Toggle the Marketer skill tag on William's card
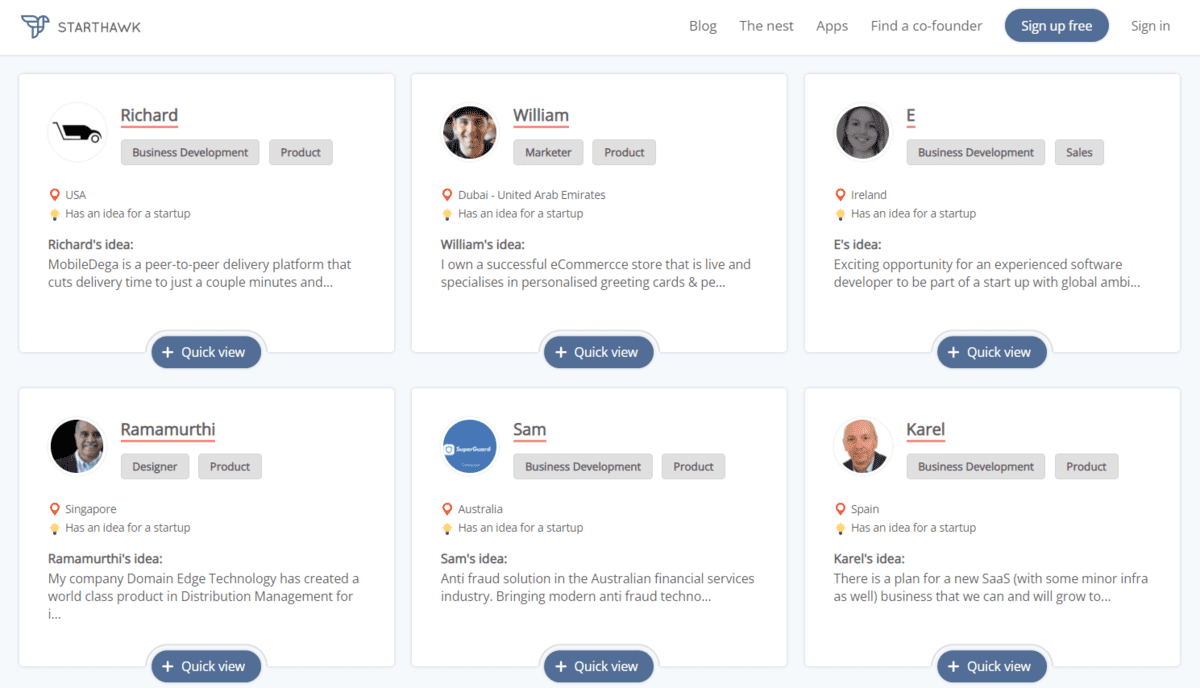Image resolution: width=1200 pixels, height=688 pixels. [548, 152]
